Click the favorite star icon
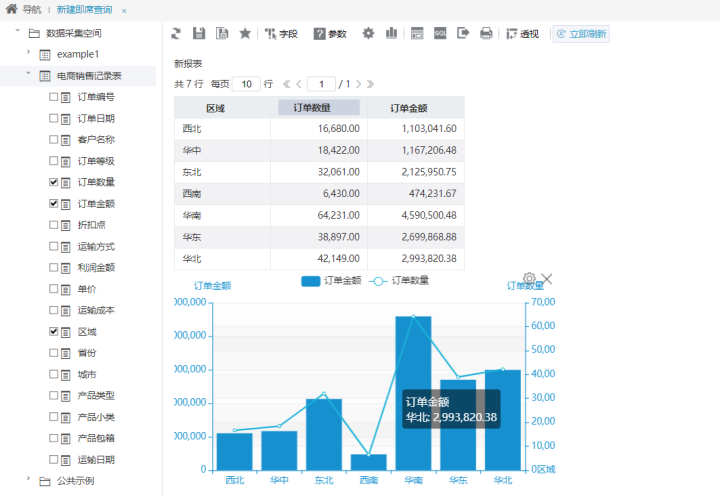Image resolution: width=720 pixels, height=497 pixels. coord(245,34)
